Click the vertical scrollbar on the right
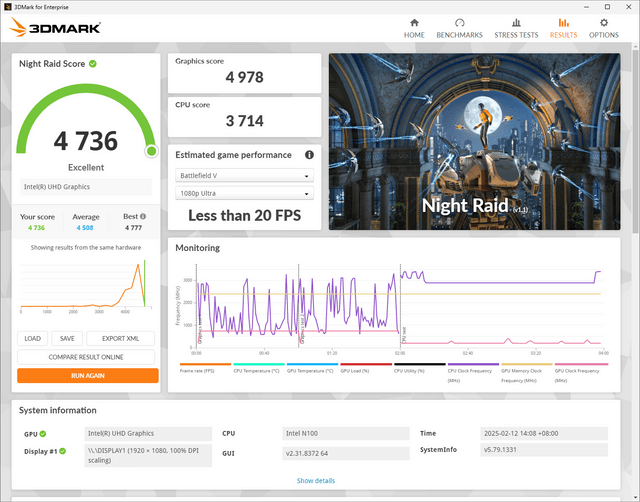The height and width of the screenshot is (502, 640). [x=636, y=143]
